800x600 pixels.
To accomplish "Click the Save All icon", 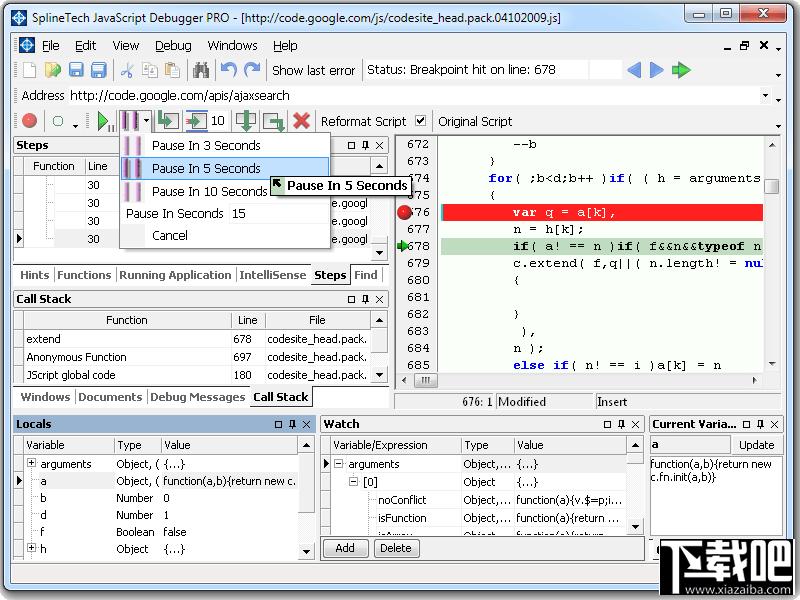I will pos(99,70).
